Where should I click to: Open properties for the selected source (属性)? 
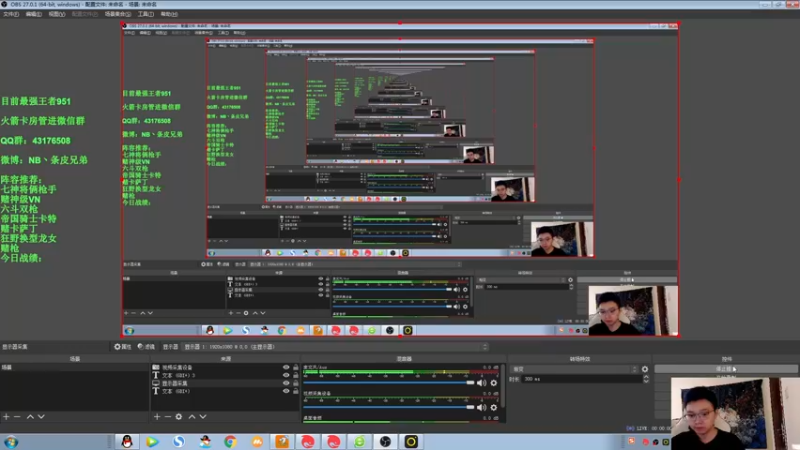pos(123,346)
